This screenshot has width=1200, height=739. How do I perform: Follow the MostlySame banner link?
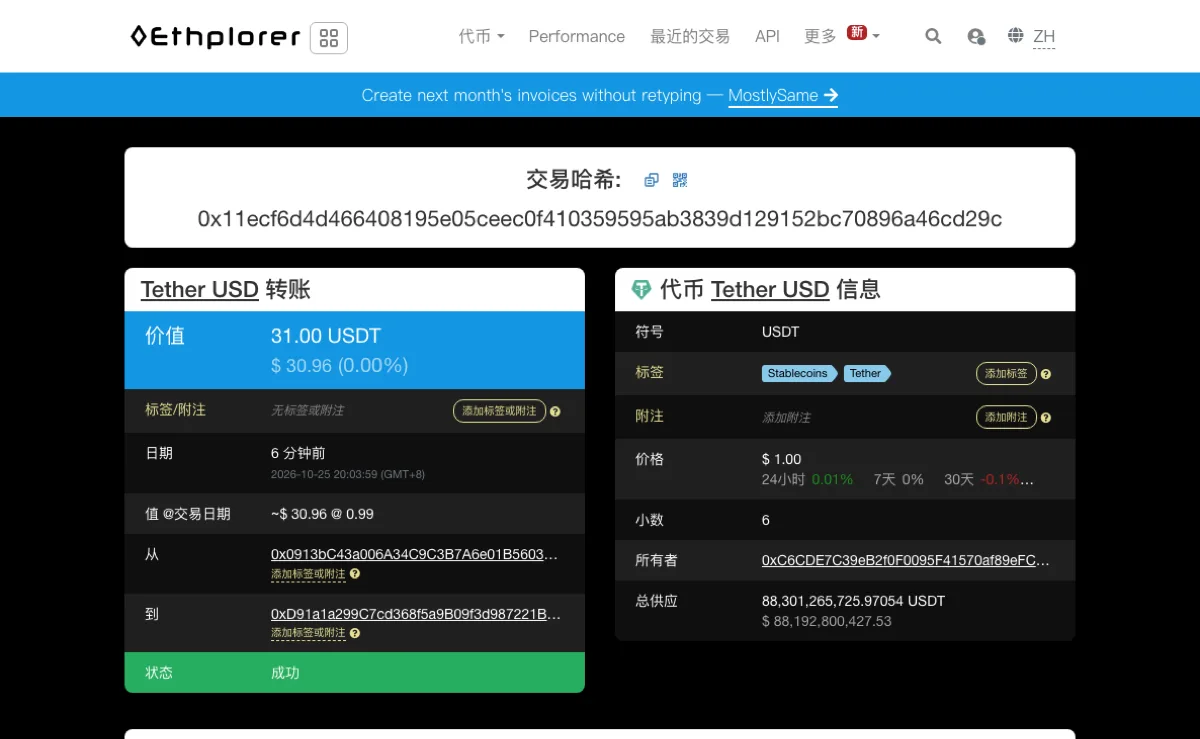(783, 96)
